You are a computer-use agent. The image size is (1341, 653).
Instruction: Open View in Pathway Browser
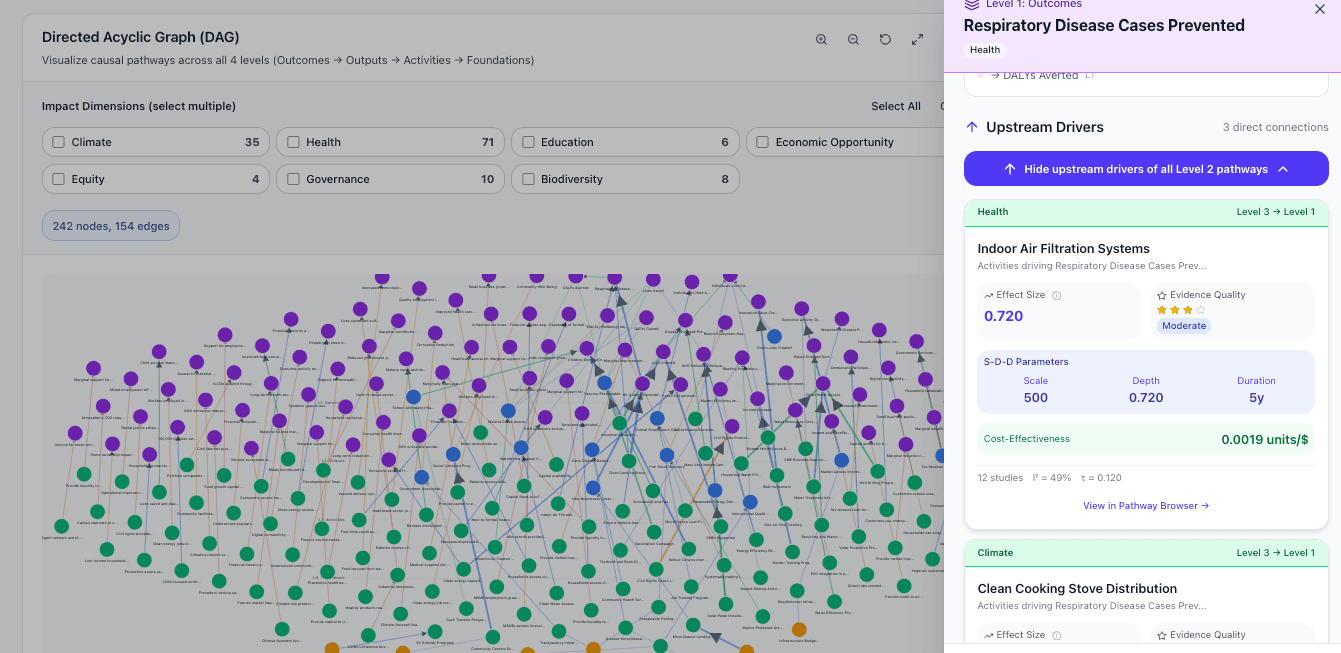point(1145,505)
